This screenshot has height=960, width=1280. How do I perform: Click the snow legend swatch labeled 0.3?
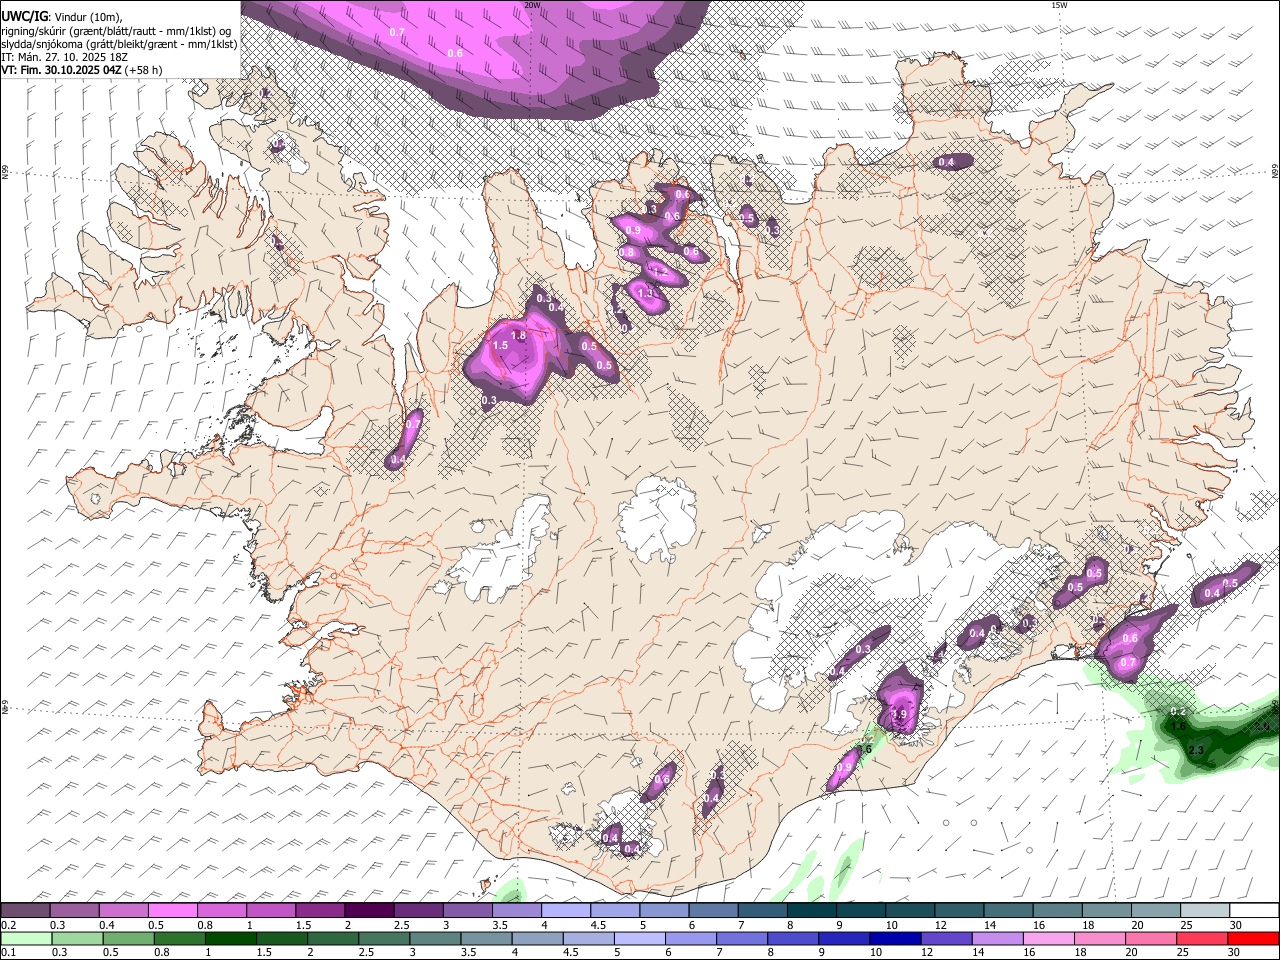(75, 911)
